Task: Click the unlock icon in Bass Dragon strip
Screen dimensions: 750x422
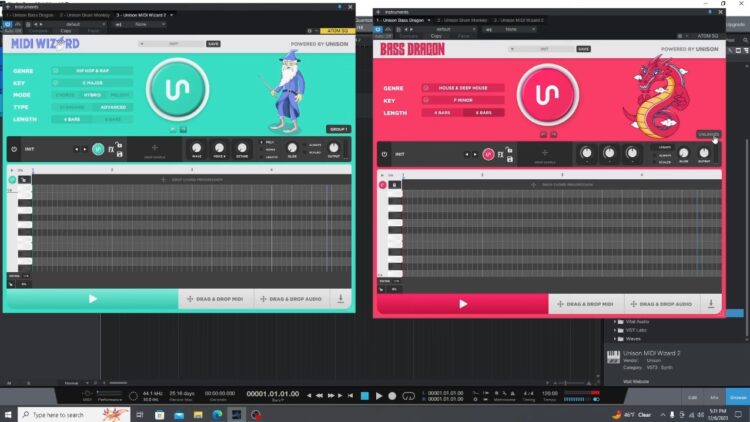Action: (x=509, y=150)
